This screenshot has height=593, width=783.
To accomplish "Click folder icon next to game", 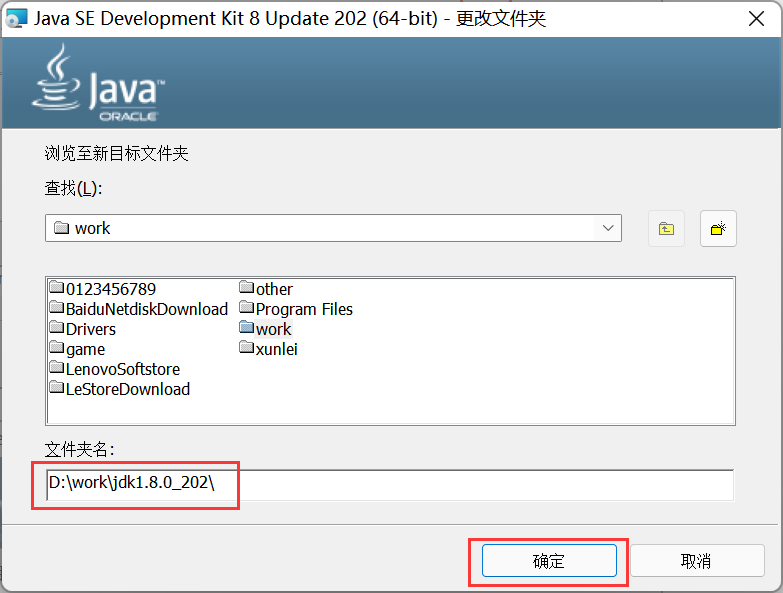I will point(57,347).
